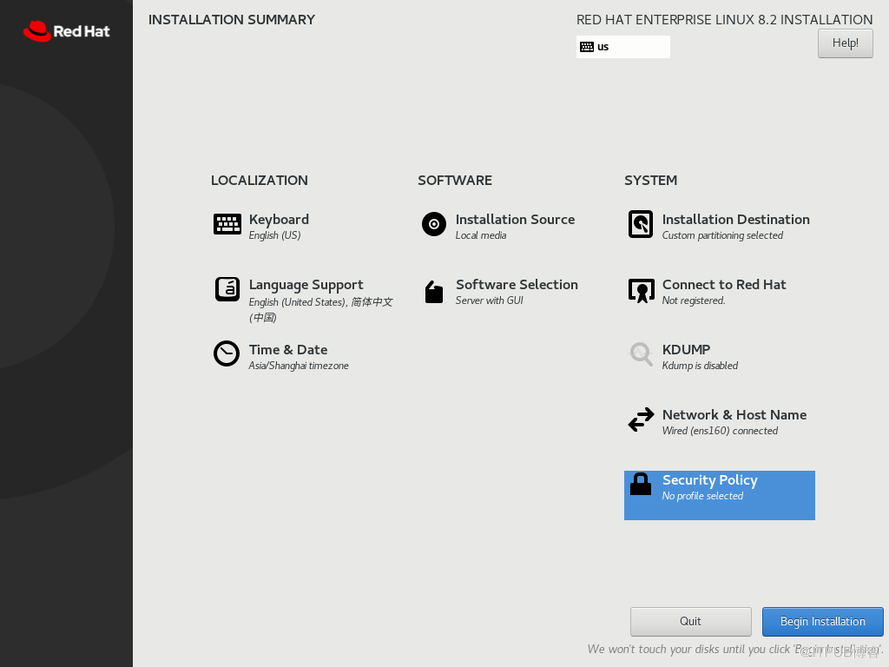Open the Keyboard title link

coord(279,219)
